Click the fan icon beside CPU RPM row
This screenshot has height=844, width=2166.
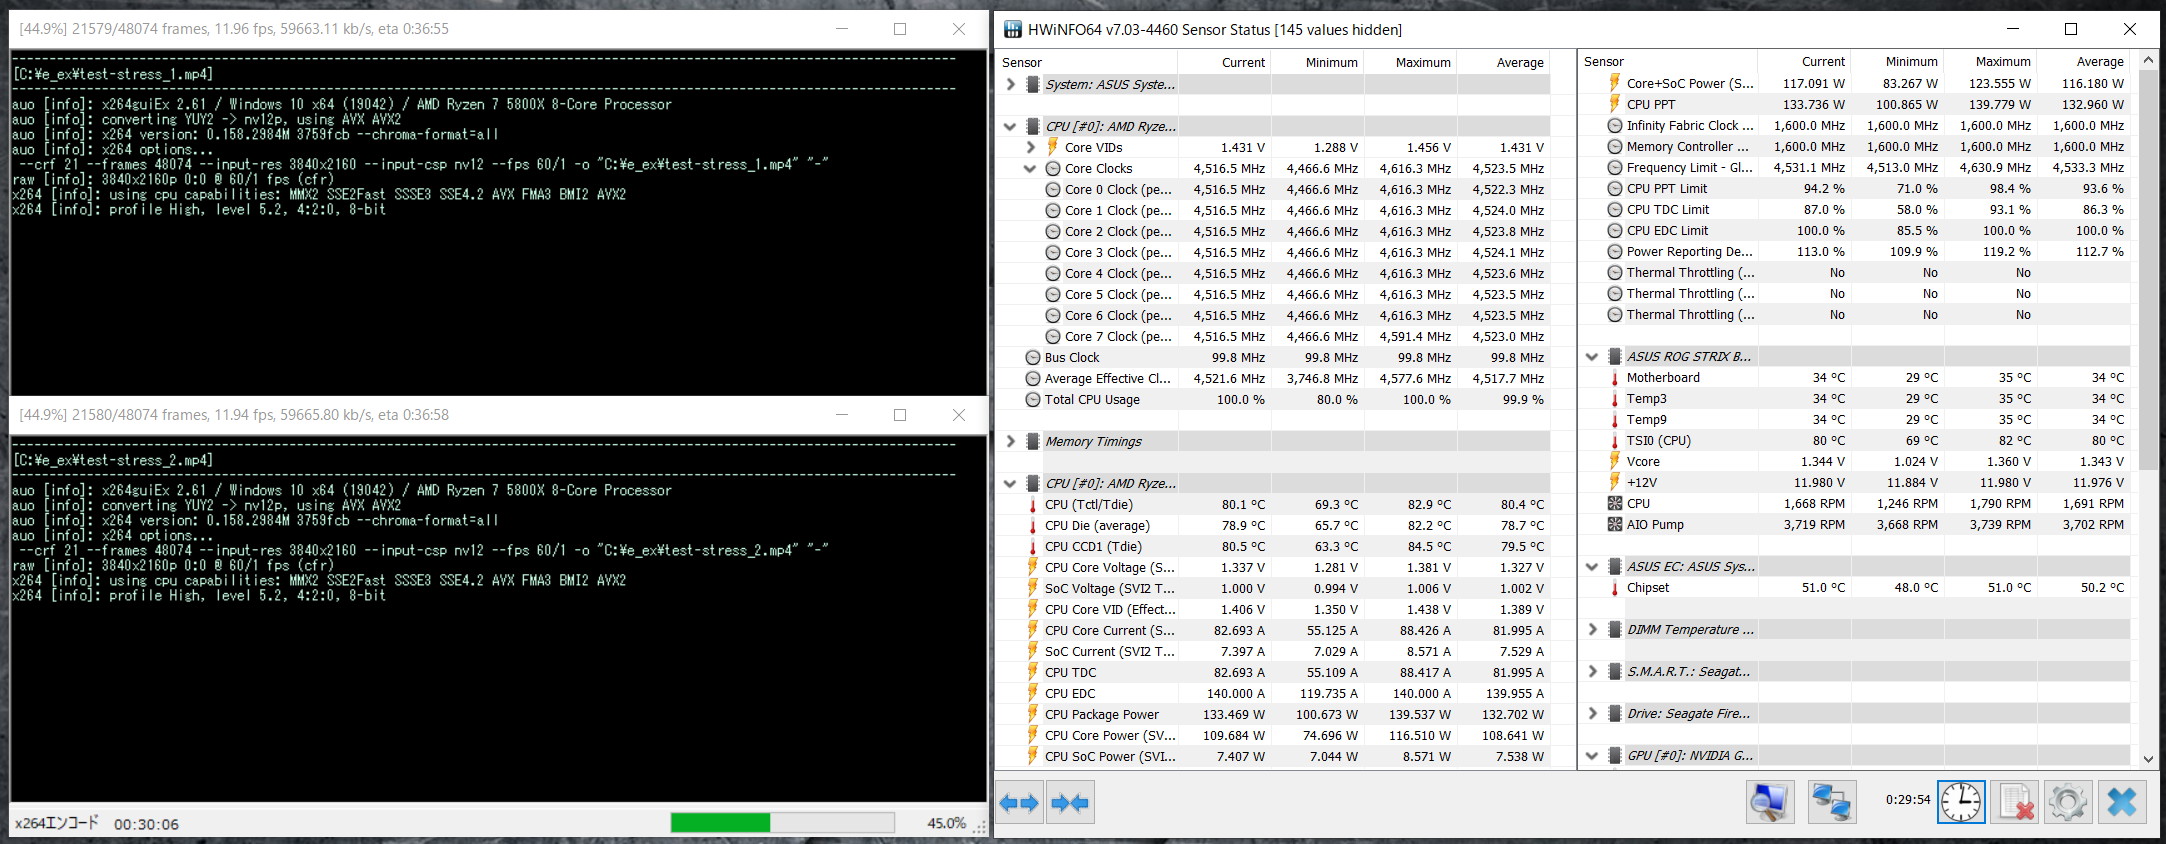tap(1614, 503)
